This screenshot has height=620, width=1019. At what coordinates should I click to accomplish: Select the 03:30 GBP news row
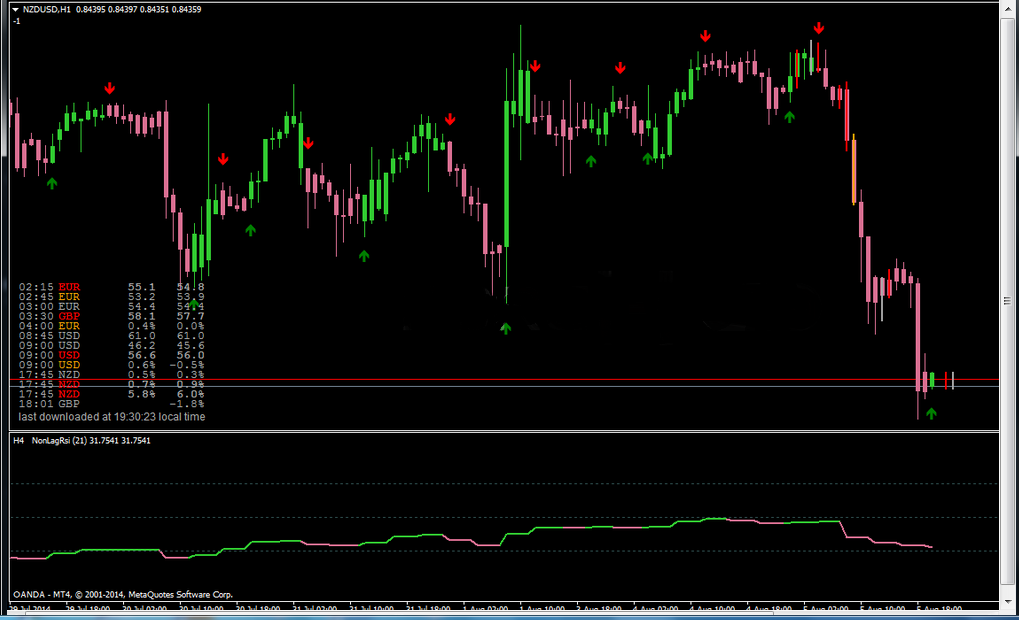(111, 316)
